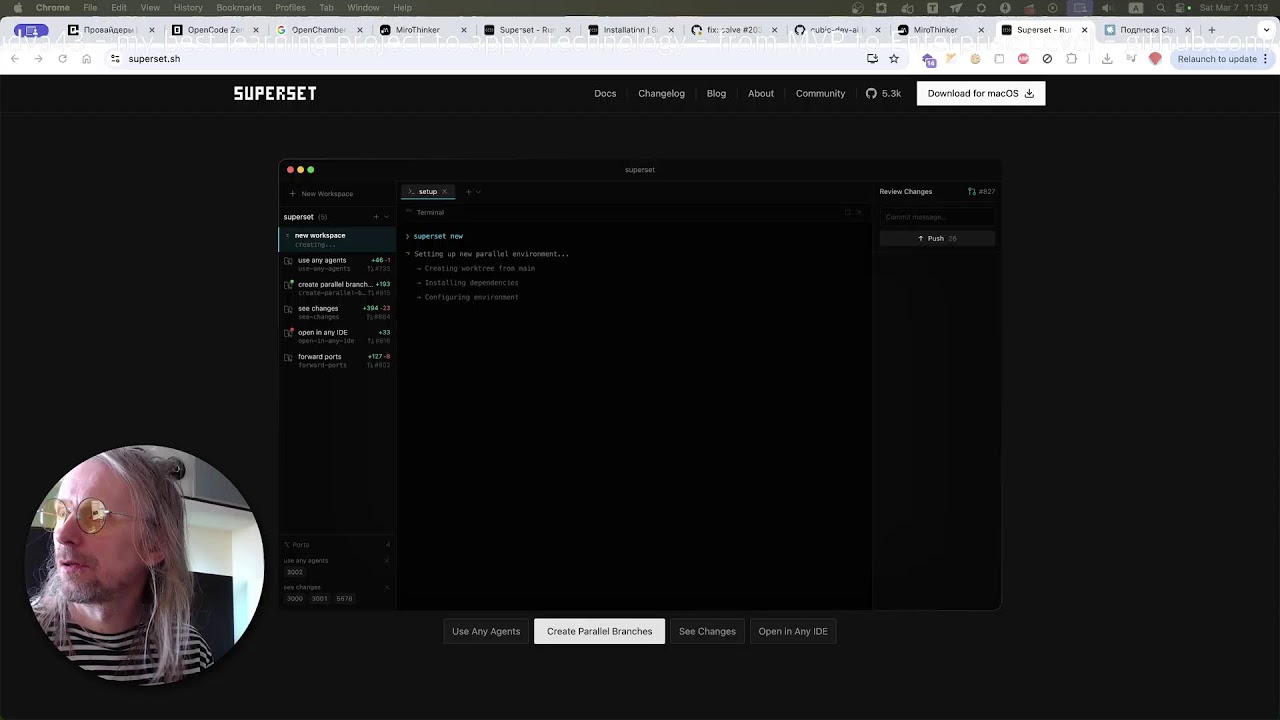Screen dimensions: 1280x720
Task: Select the Open in Any IDE feature button
Action: pyautogui.click(x=793, y=631)
